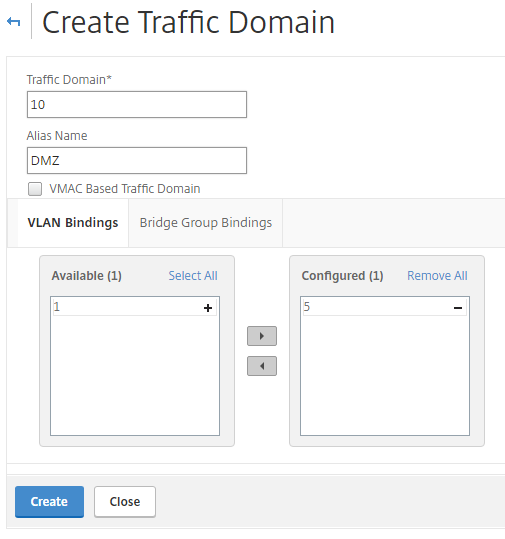The width and height of the screenshot is (505, 539).
Task: Click empty area of Configured list box
Action: [x=385, y=375]
